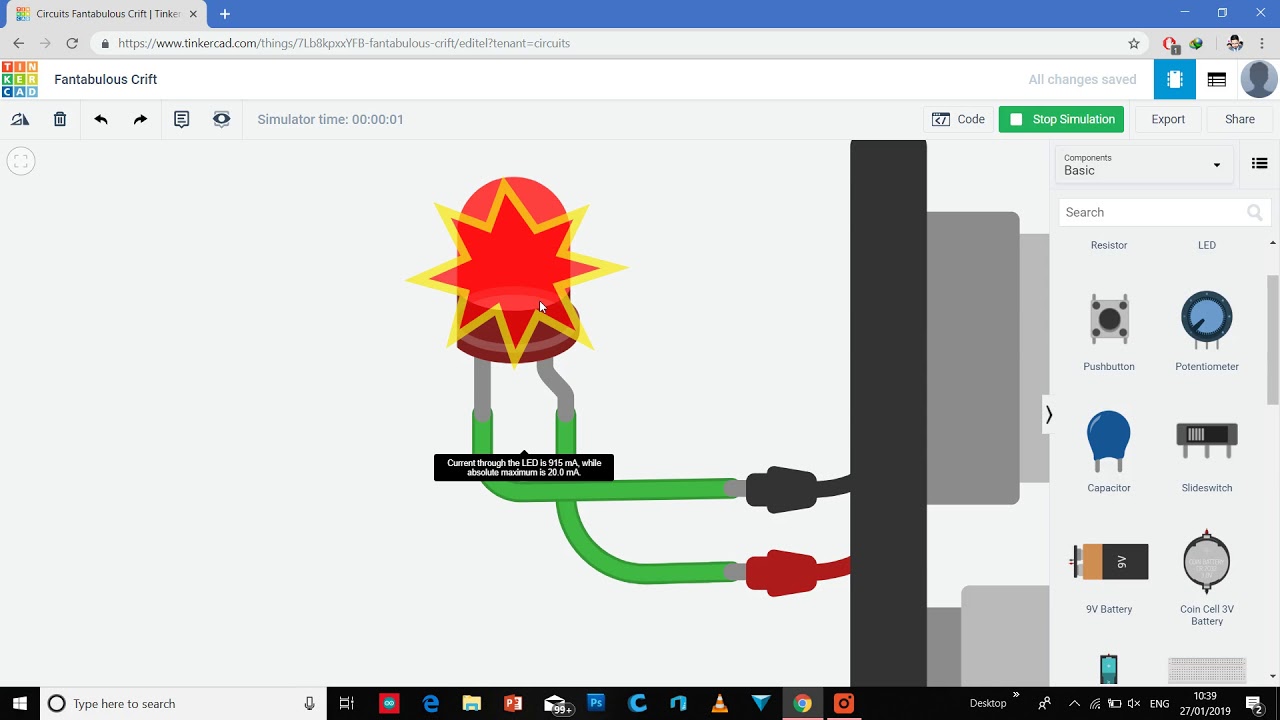1280x720 pixels.
Task: Open Photoshop from taskbar
Action: click(x=596, y=703)
